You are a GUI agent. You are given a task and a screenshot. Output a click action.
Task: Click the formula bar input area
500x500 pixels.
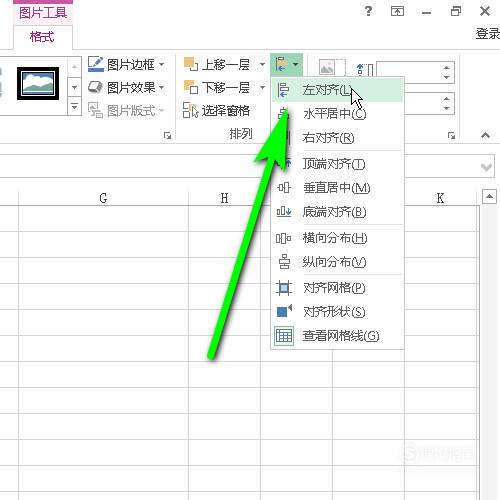(238, 166)
